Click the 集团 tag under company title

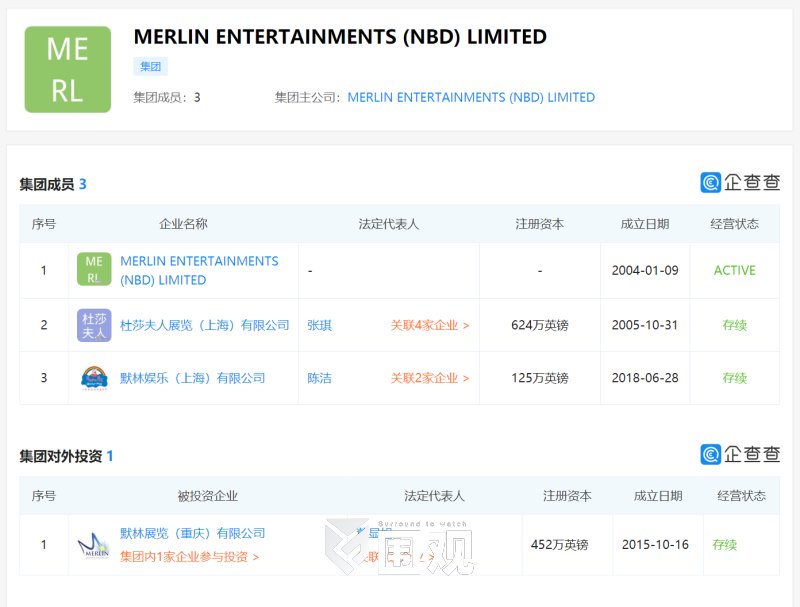tap(150, 67)
